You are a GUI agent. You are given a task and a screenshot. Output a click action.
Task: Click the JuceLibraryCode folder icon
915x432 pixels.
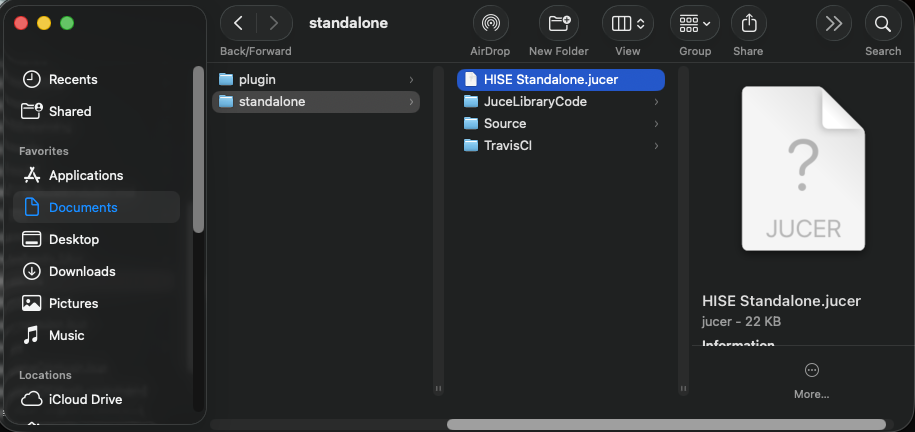pos(471,102)
